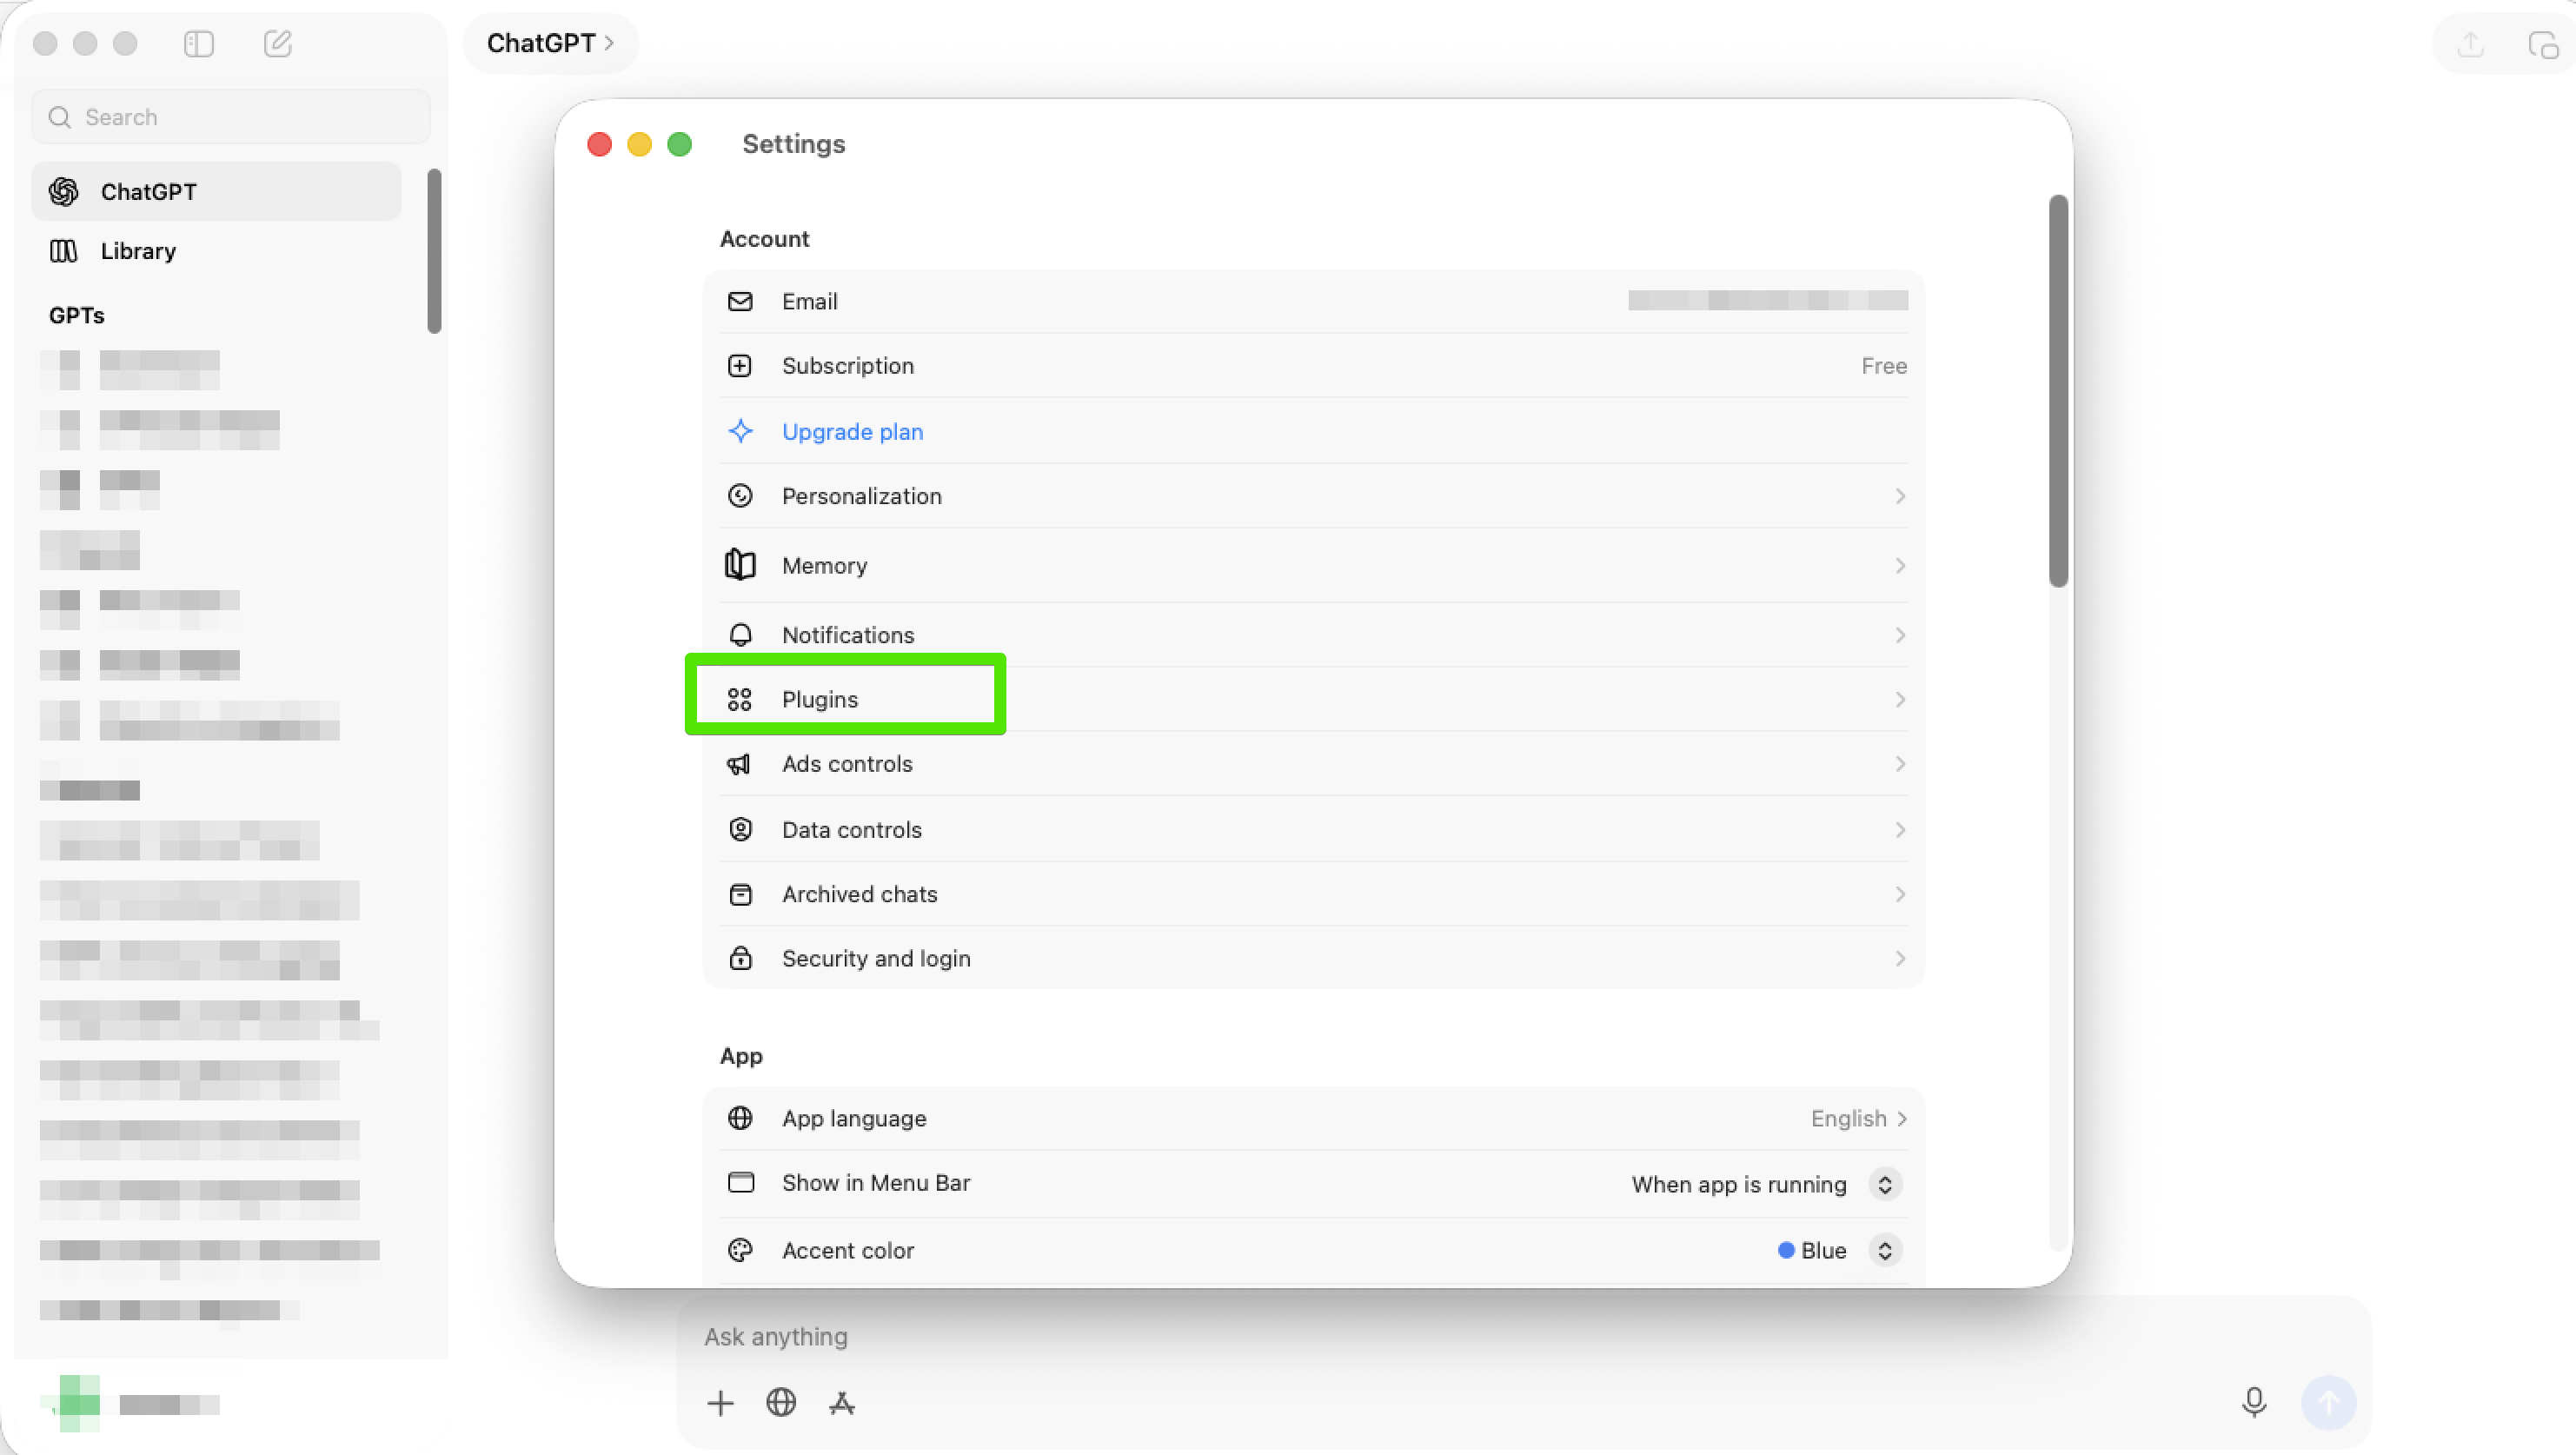Click the Free subscription value
Viewport: 2576px width, 1455px height.
pos(1884,366)
